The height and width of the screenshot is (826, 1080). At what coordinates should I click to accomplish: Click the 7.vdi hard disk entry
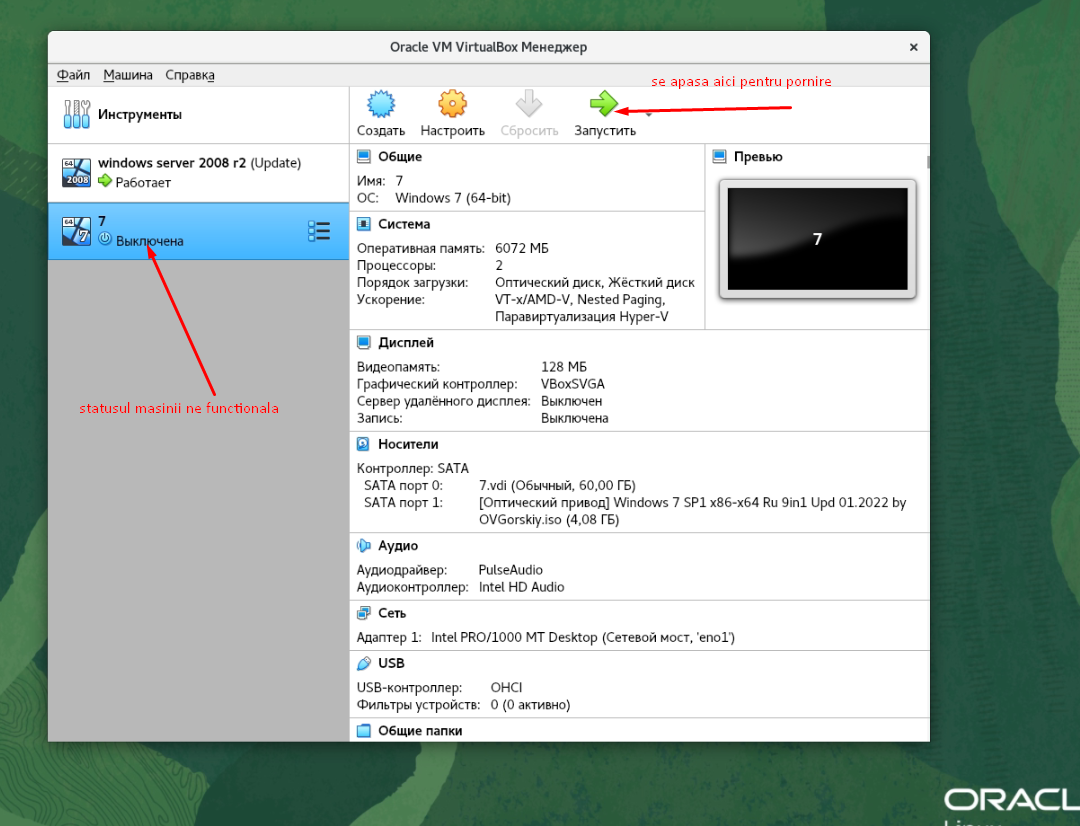click(557, 486)
